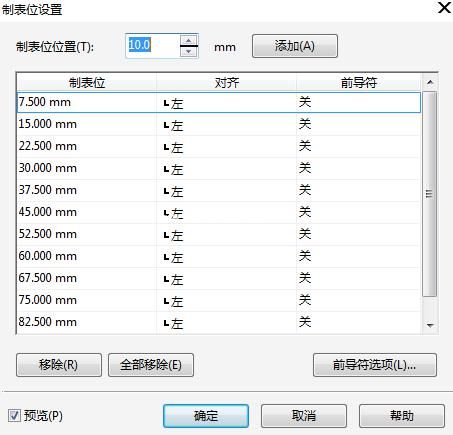Cancel using the 取消 button
This screenshot has height=435, width=453.
(x=304, y=416)
